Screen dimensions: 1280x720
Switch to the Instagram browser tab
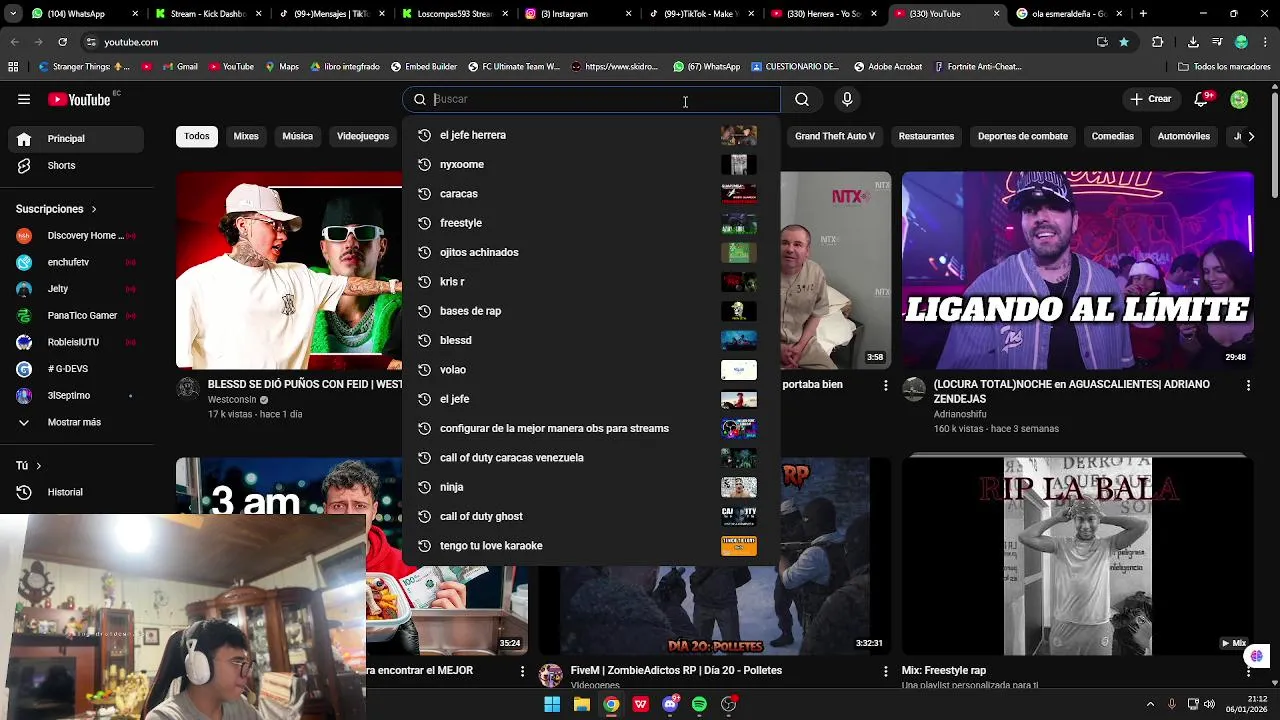point(577,14)
